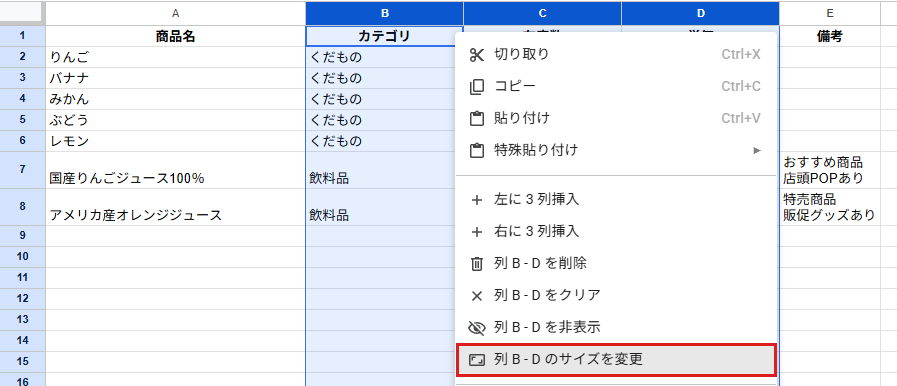
Task: Click the カテゴリ header cell
Action: [x=384, y=36]
